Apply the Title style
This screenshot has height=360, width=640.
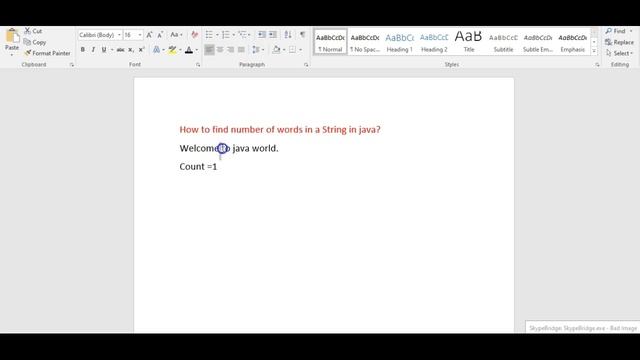469,42
